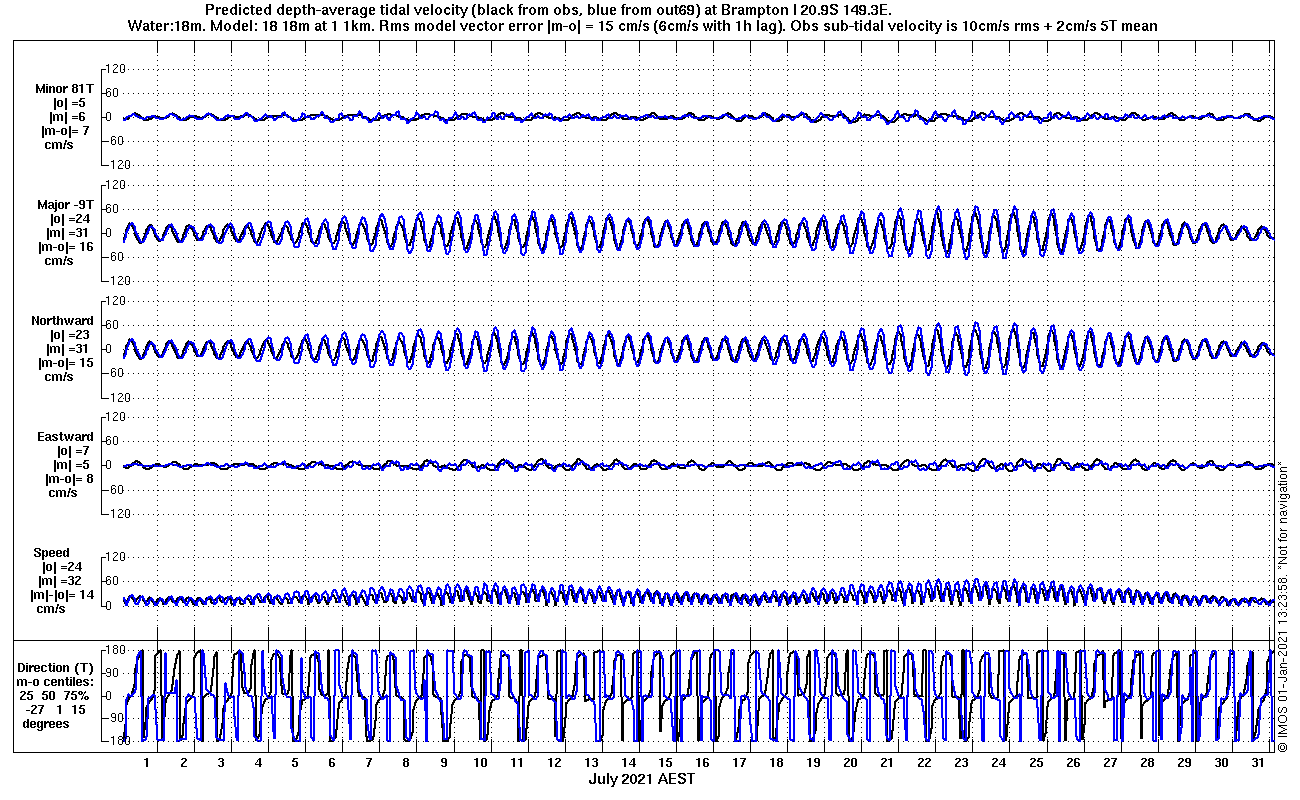Click day 10 on the date axis
This screenshot has height=800, width=1300.
(x=480, y=762)
